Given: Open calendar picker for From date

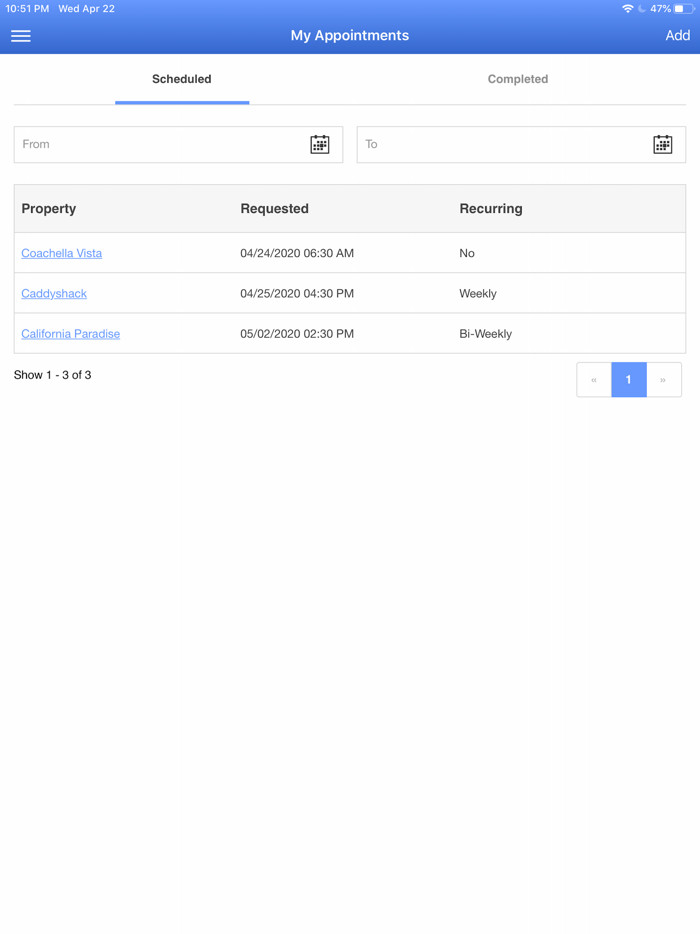Looking at the screenshot, I should [320, 144].
